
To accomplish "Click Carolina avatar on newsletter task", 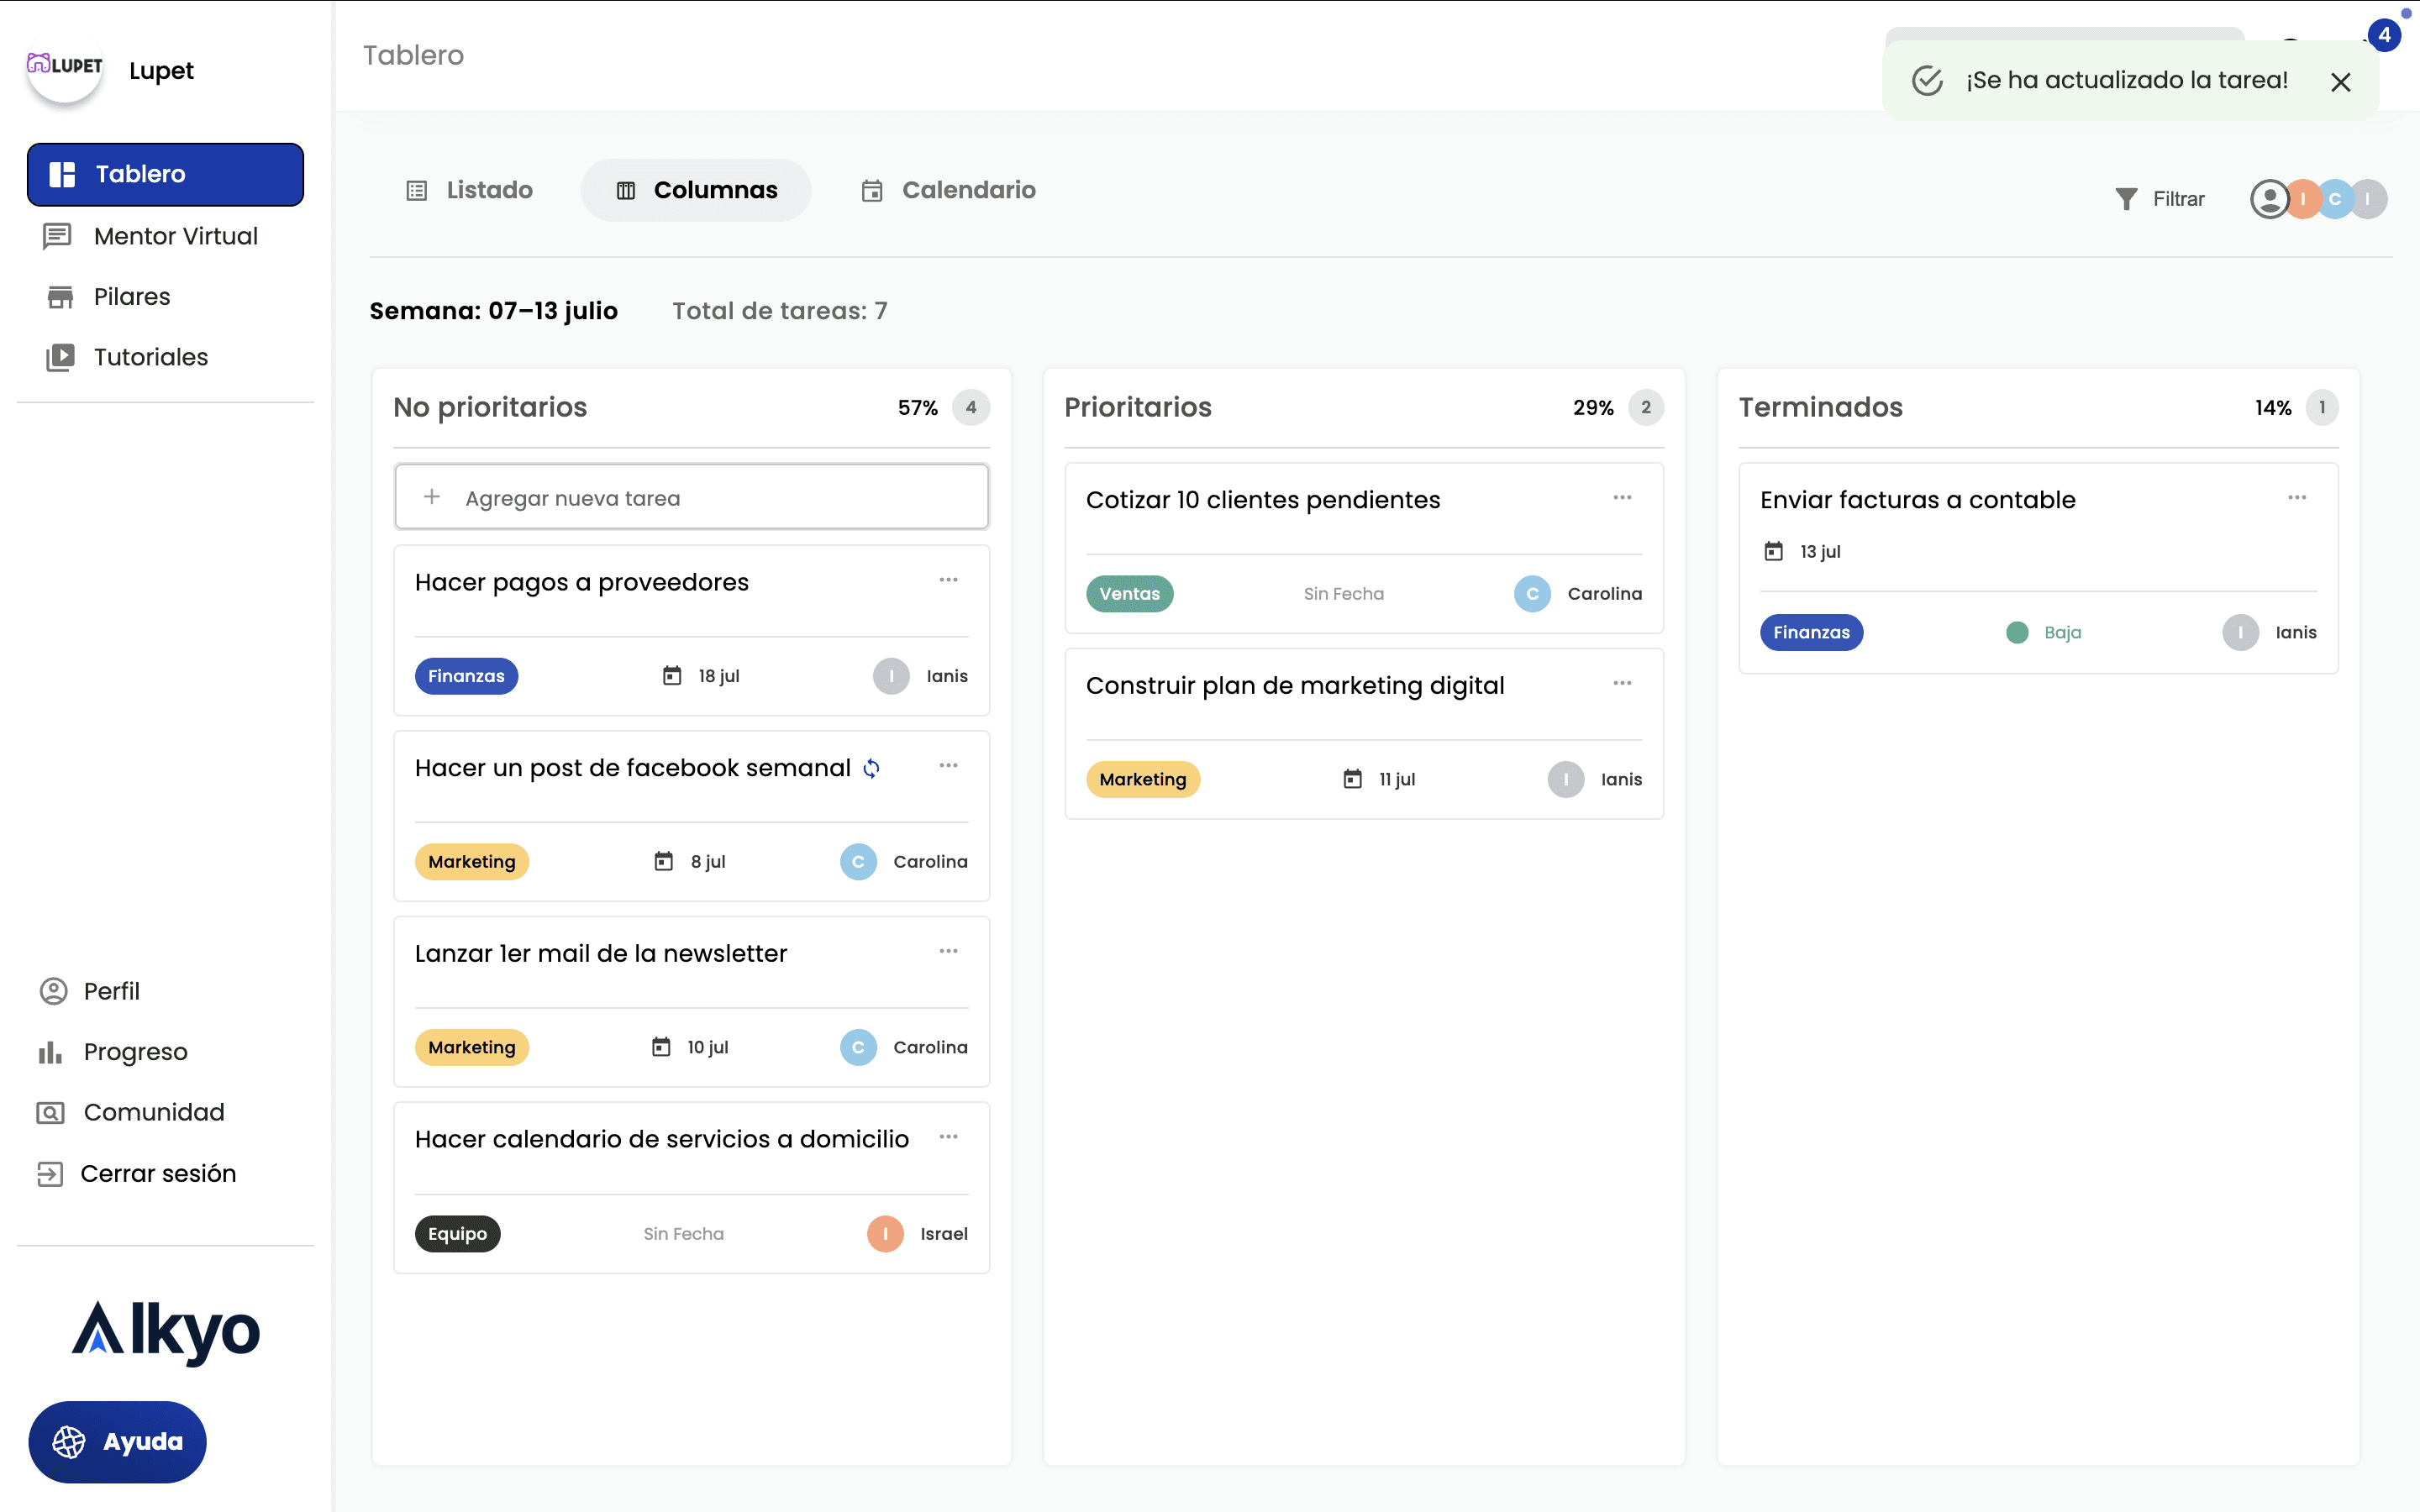I will point(858,1047).
